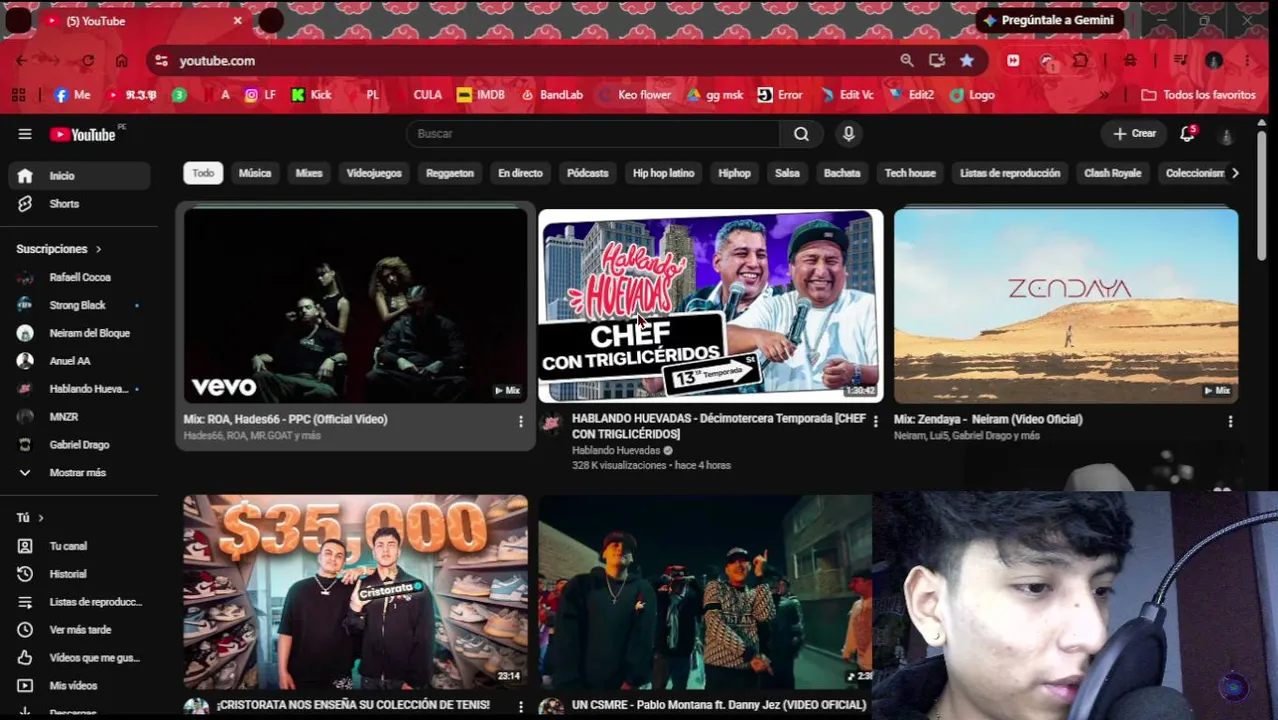Open ROA, Hades66 - PPC mix thumbnail
The image size is (1278, 720).
[x=355, y=305]
